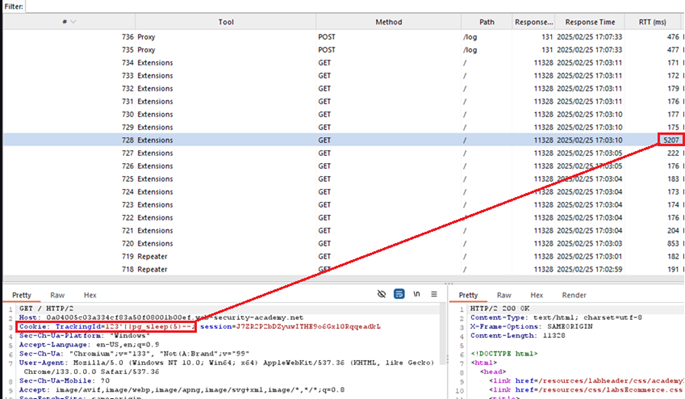
Task: Select Repeater log entry 719
Action: pyautogui.click(x=343, y=256)
